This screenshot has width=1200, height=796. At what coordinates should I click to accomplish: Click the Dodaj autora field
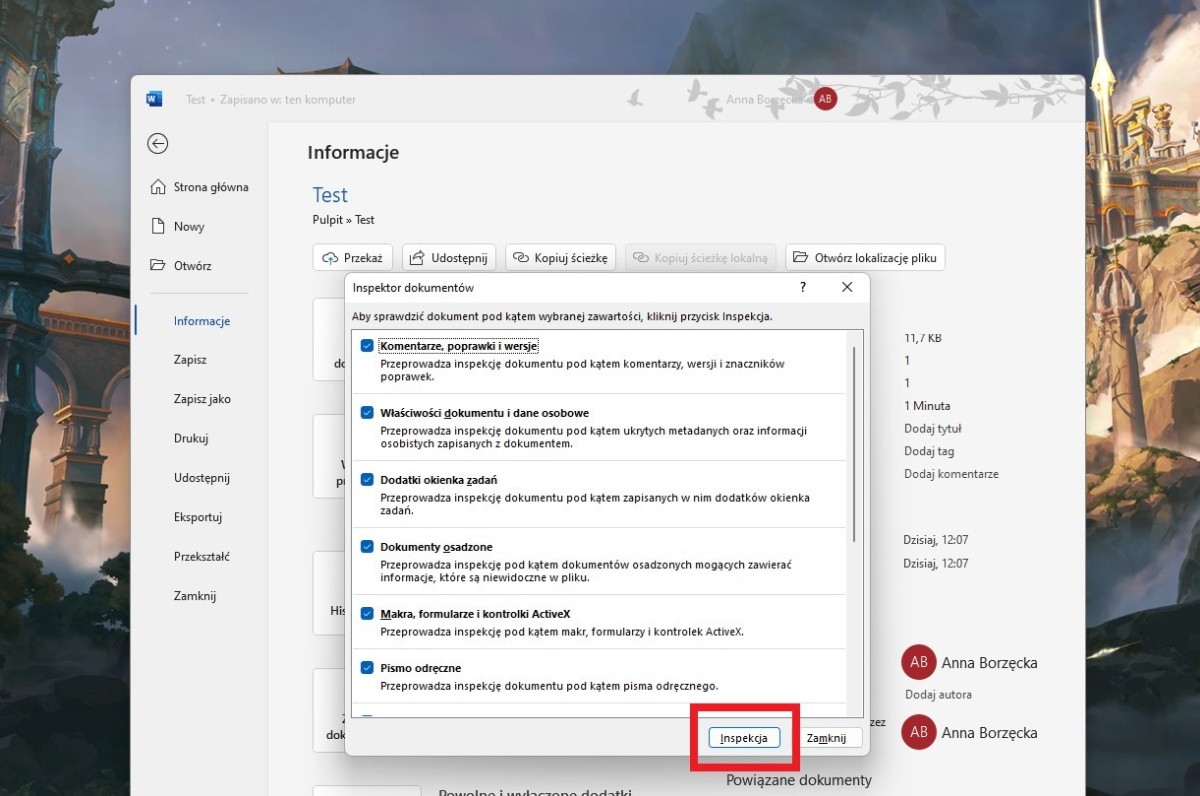(938, 694)
